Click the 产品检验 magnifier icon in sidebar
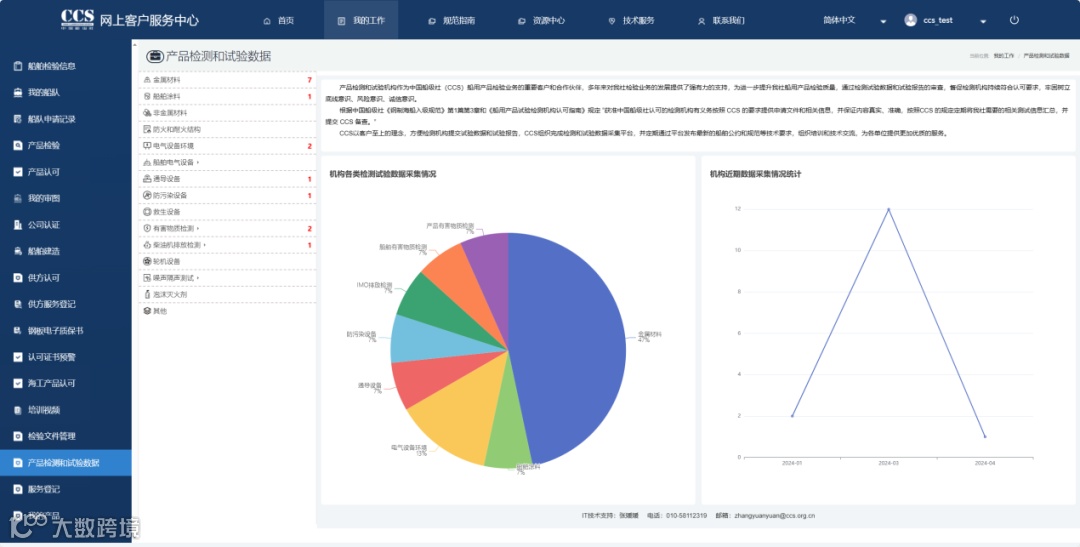This screenshot has height=547, width=1080. click(19, 145)
